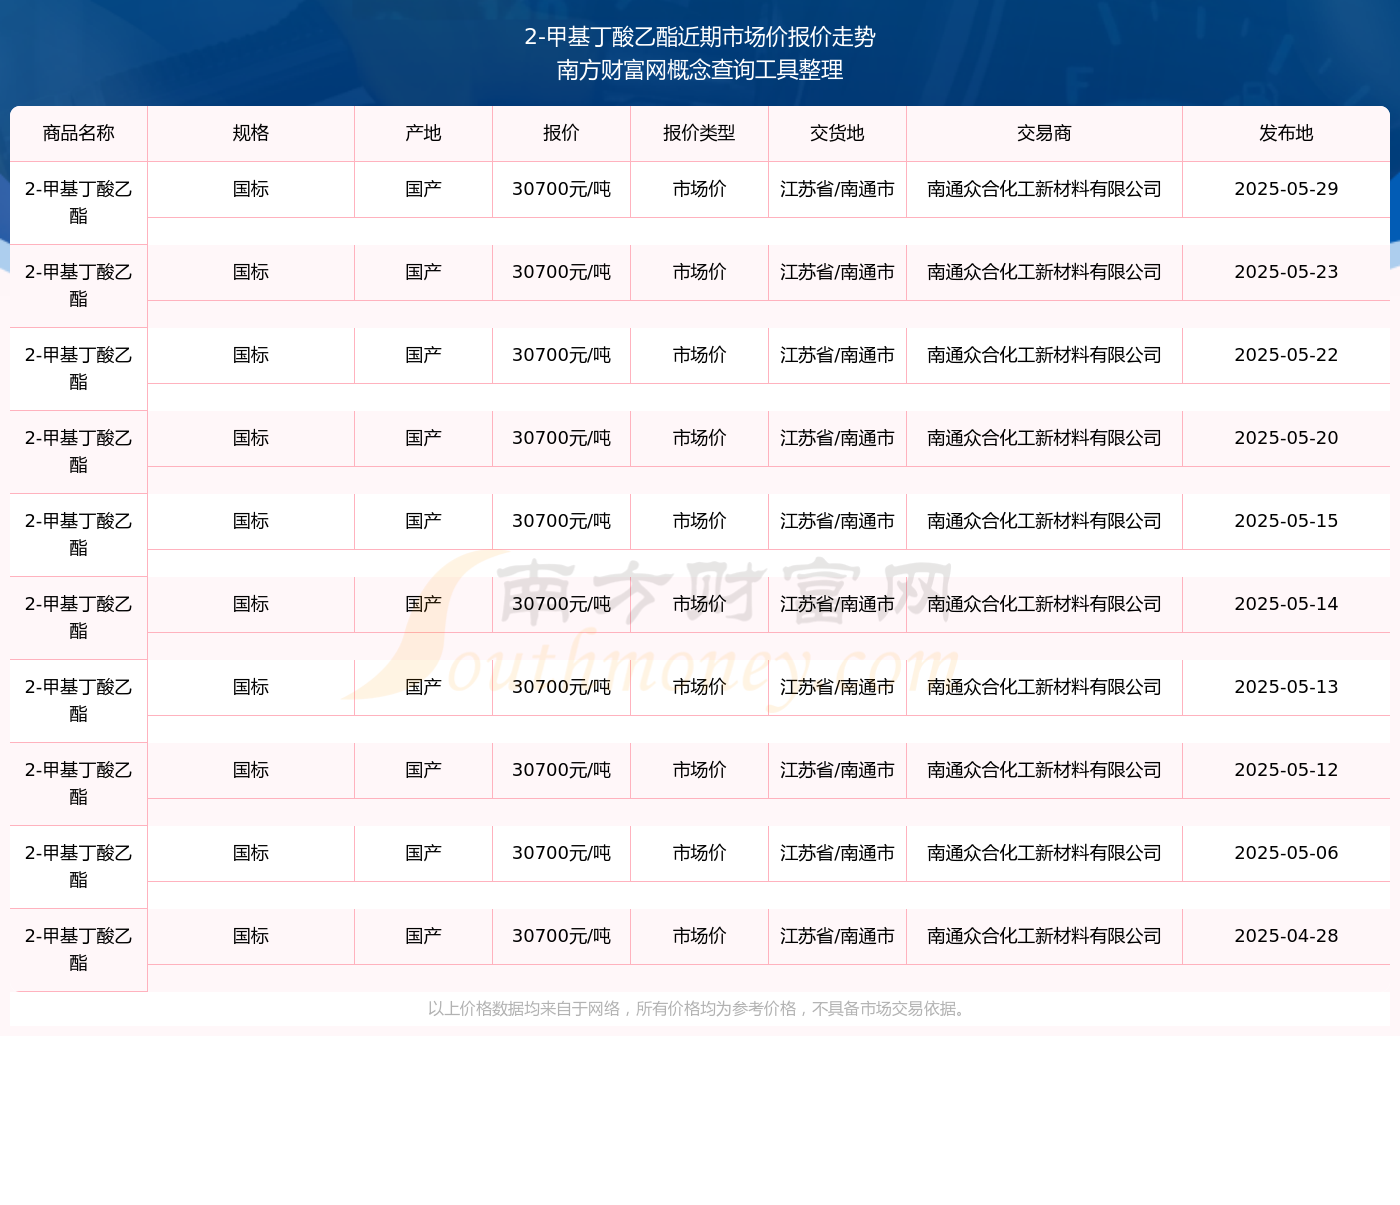Click 南通众合化工新材料有限公司 in 2025-05-22 row

click(x=1045, y=355)
